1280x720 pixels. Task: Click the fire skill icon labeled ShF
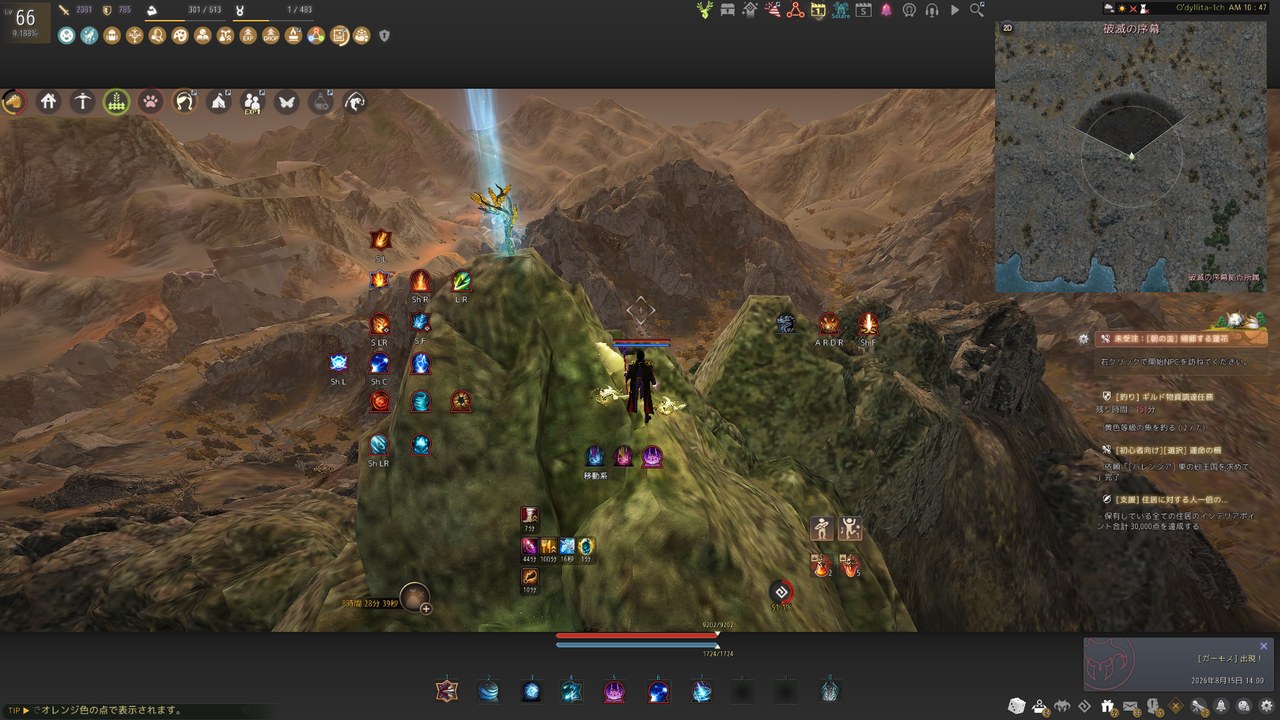click(867, 324)
